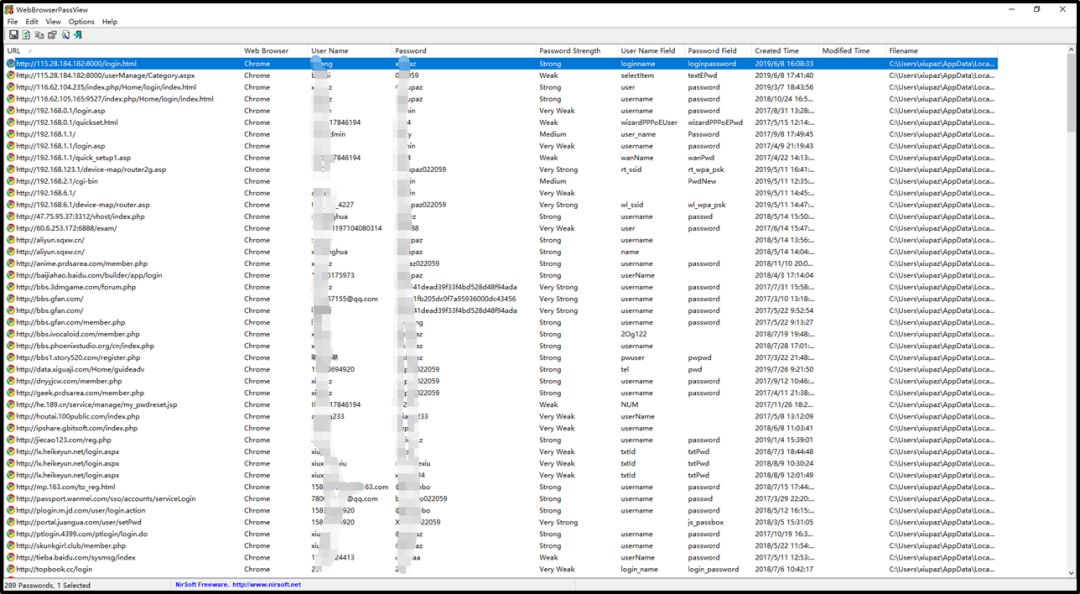Click Chrome icon of 192.168.0.1/quickset.html row
Image resolution: width=1080 pixels, height=594 pixels.
pyautogui.click(x=10, y=122)
